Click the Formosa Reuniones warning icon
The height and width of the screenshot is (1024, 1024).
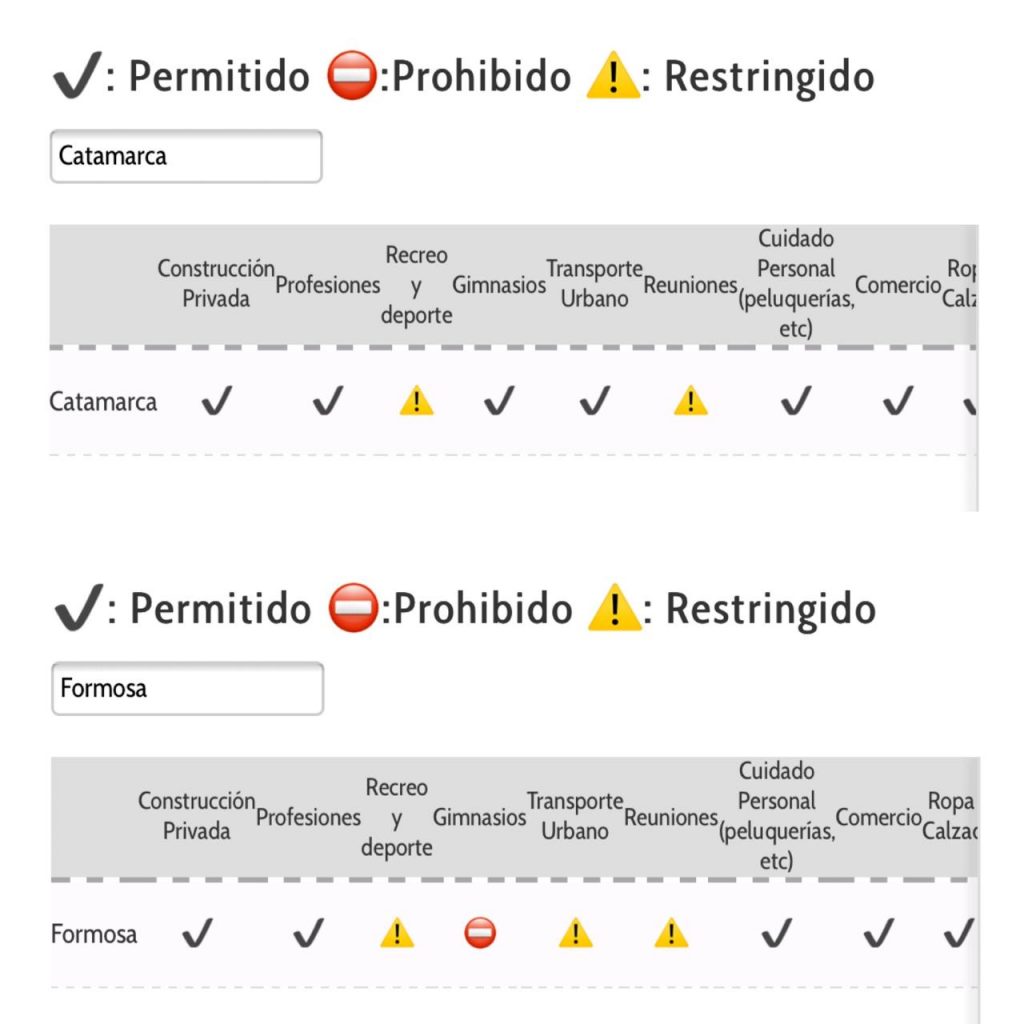point(671,933)
